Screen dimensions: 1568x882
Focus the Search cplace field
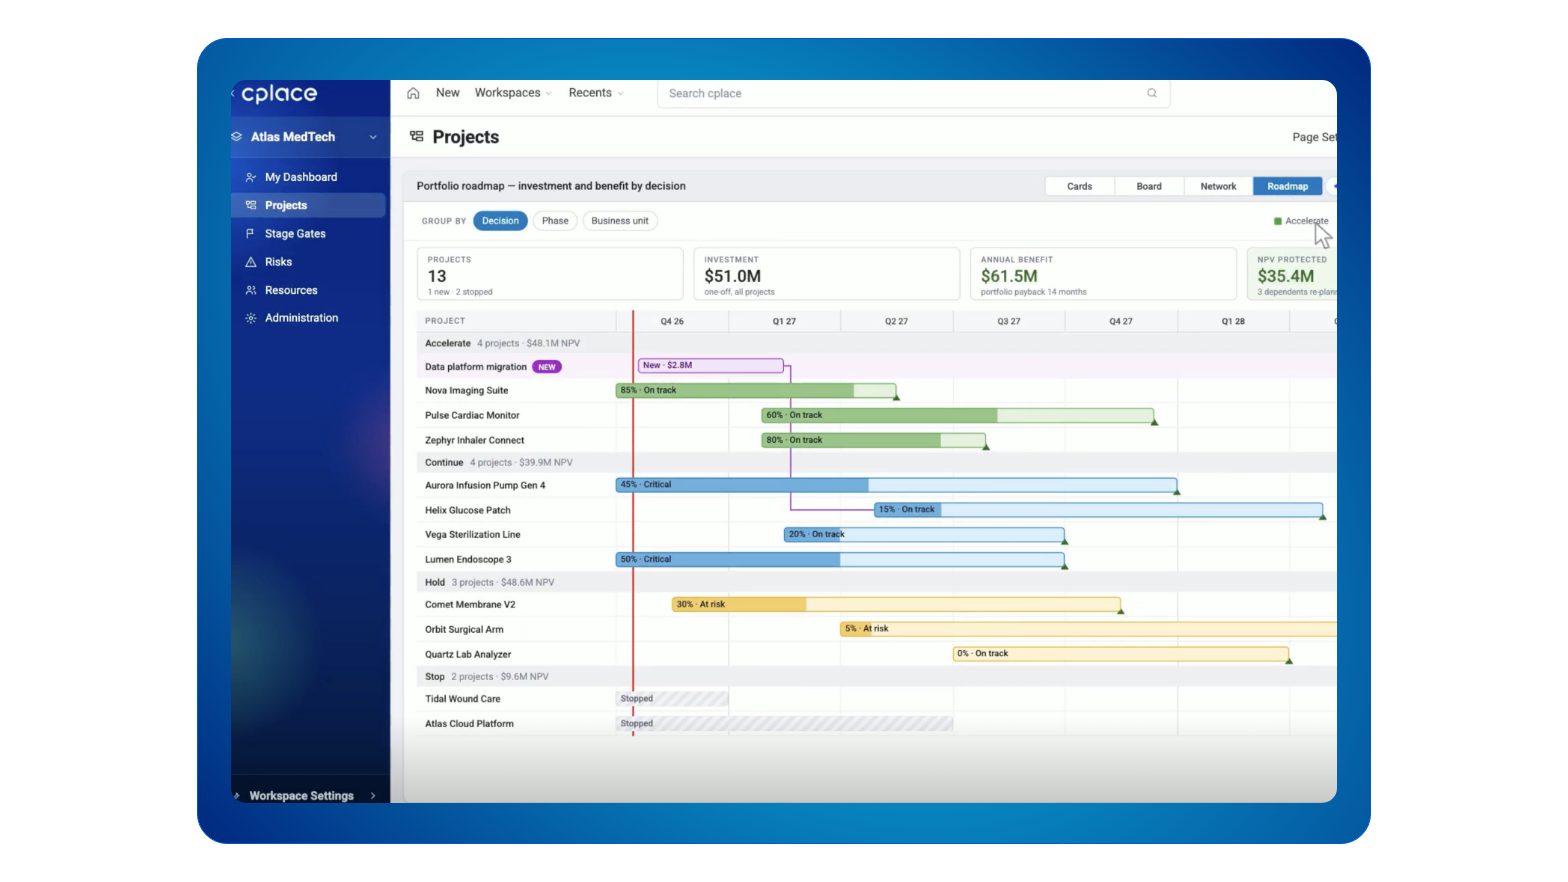tap(913, 94)
